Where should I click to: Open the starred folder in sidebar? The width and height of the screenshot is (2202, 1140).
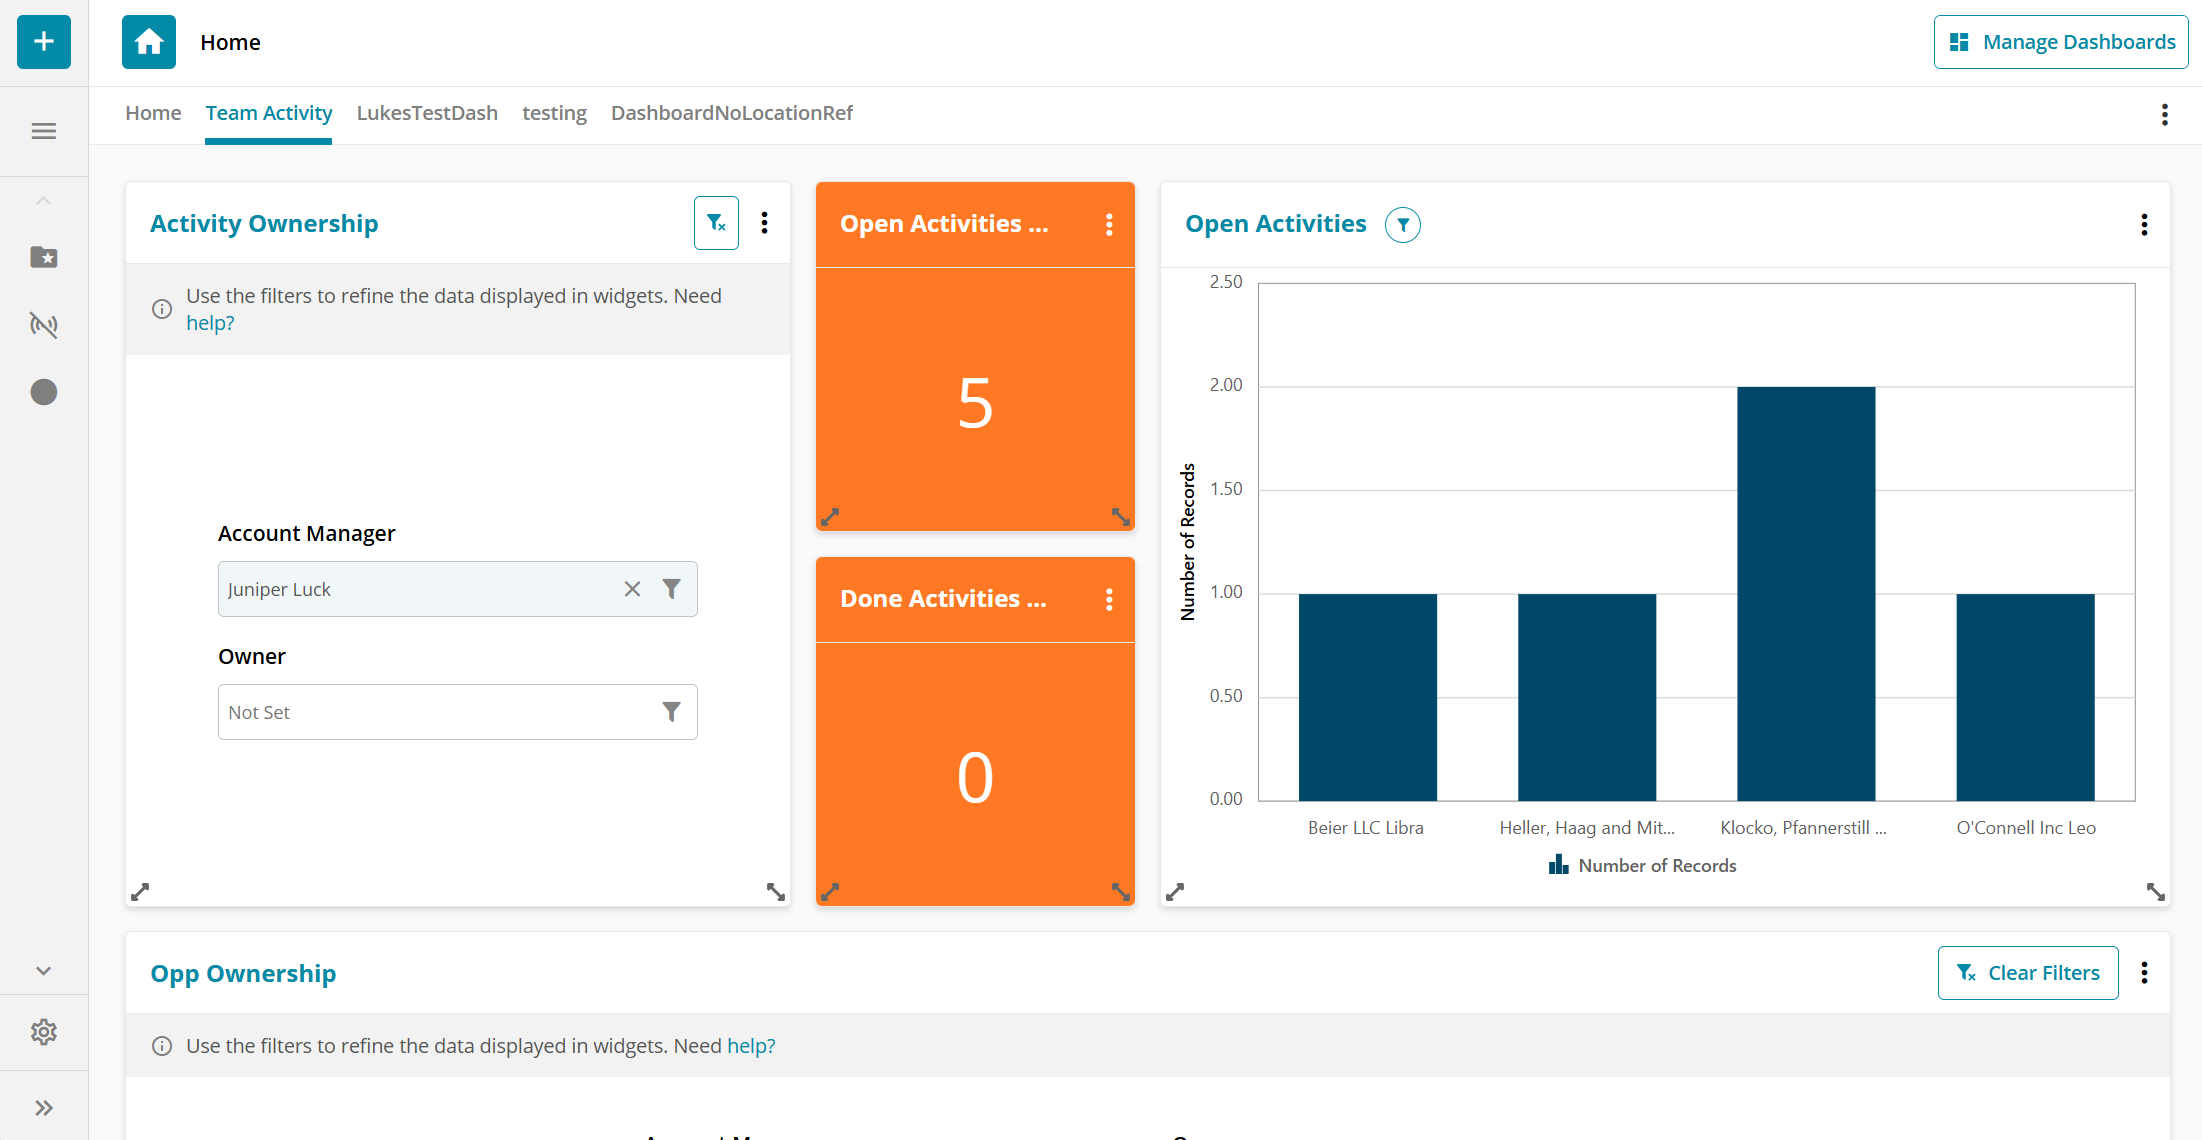click(44, 257)
